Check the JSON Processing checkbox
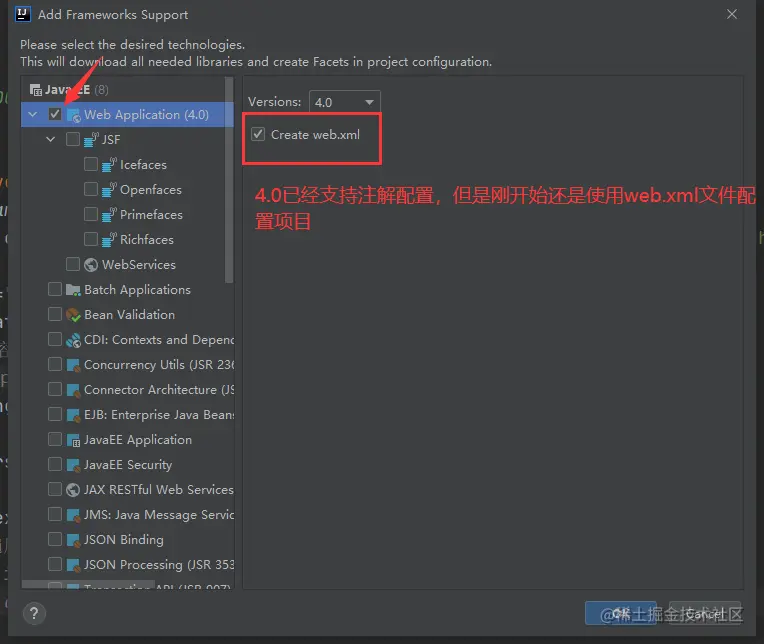Screen dimensions: 764x644 point(55,564)
